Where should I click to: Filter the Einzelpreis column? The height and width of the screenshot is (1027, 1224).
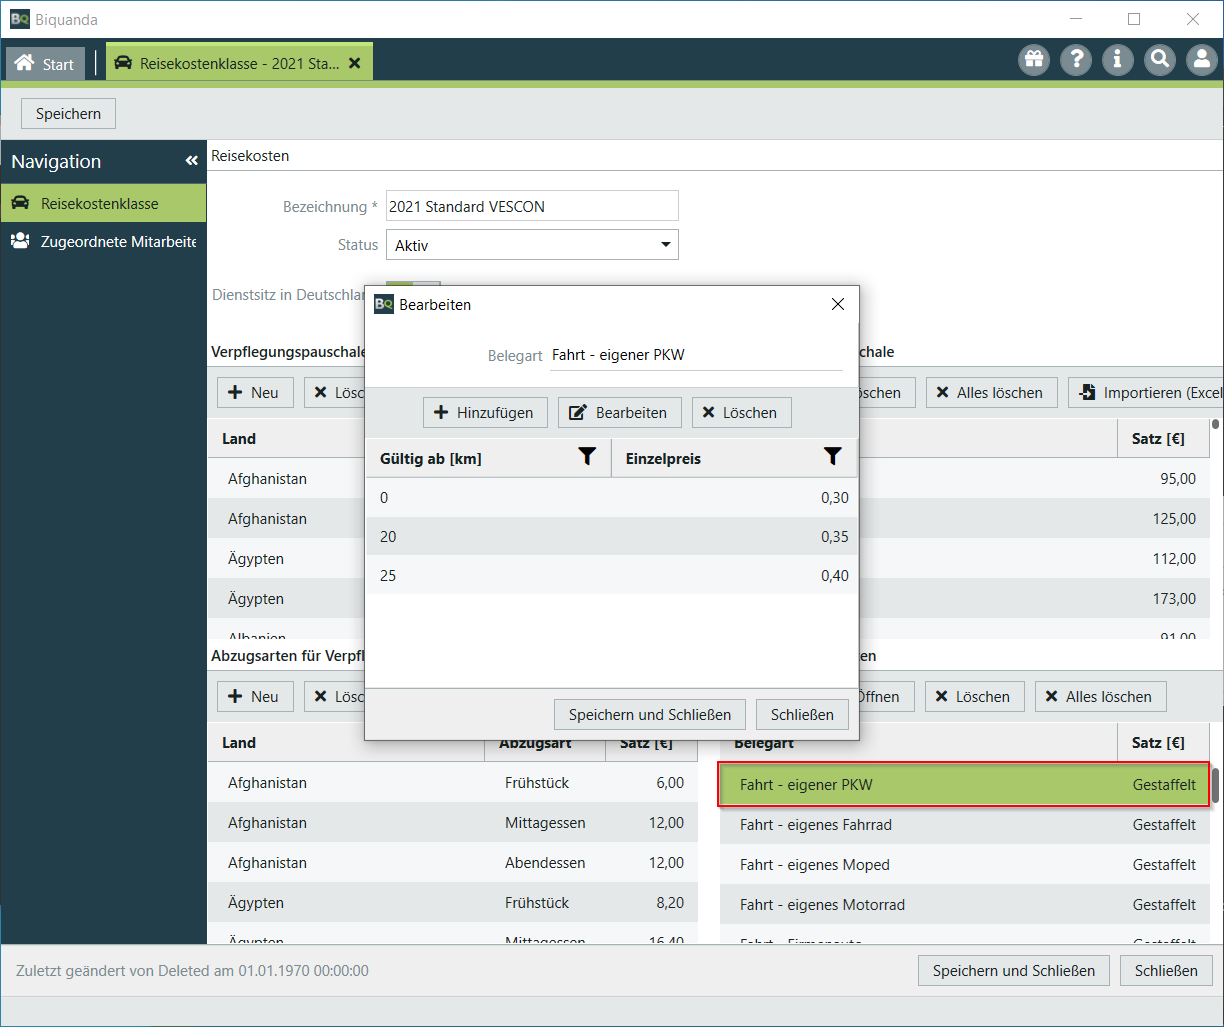832,458
